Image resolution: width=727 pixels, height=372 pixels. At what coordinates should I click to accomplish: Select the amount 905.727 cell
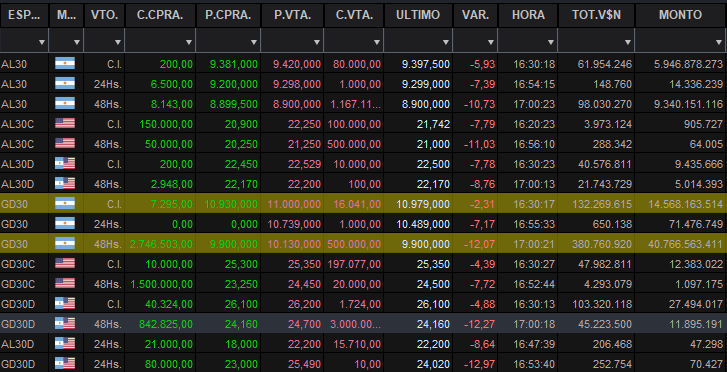click(x=681, y=123)
